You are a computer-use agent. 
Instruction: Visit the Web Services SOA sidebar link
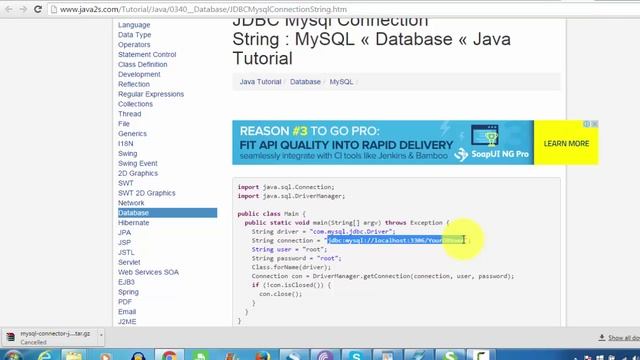[149, 272]
